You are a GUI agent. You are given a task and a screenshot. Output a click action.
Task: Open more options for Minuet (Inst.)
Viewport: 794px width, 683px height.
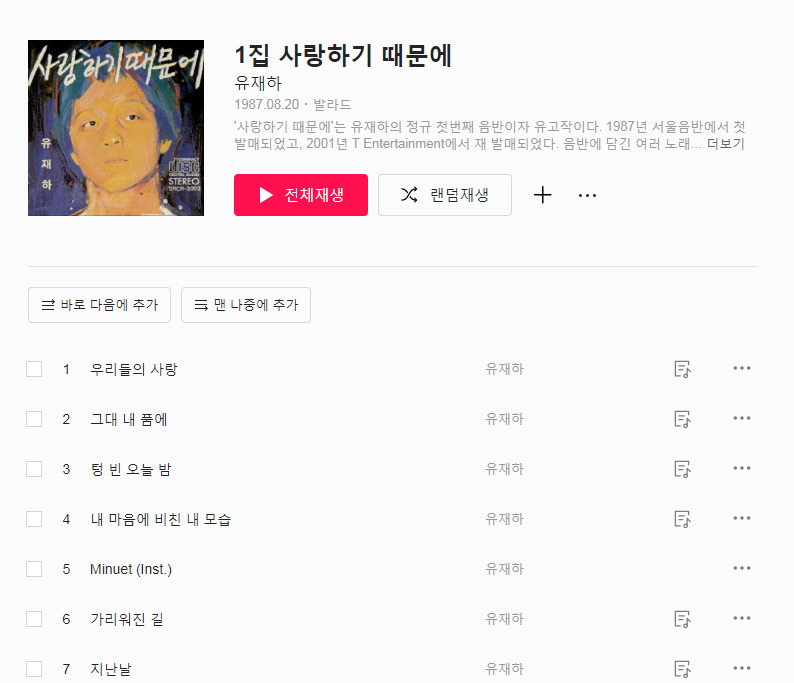[x=742, y=568]
